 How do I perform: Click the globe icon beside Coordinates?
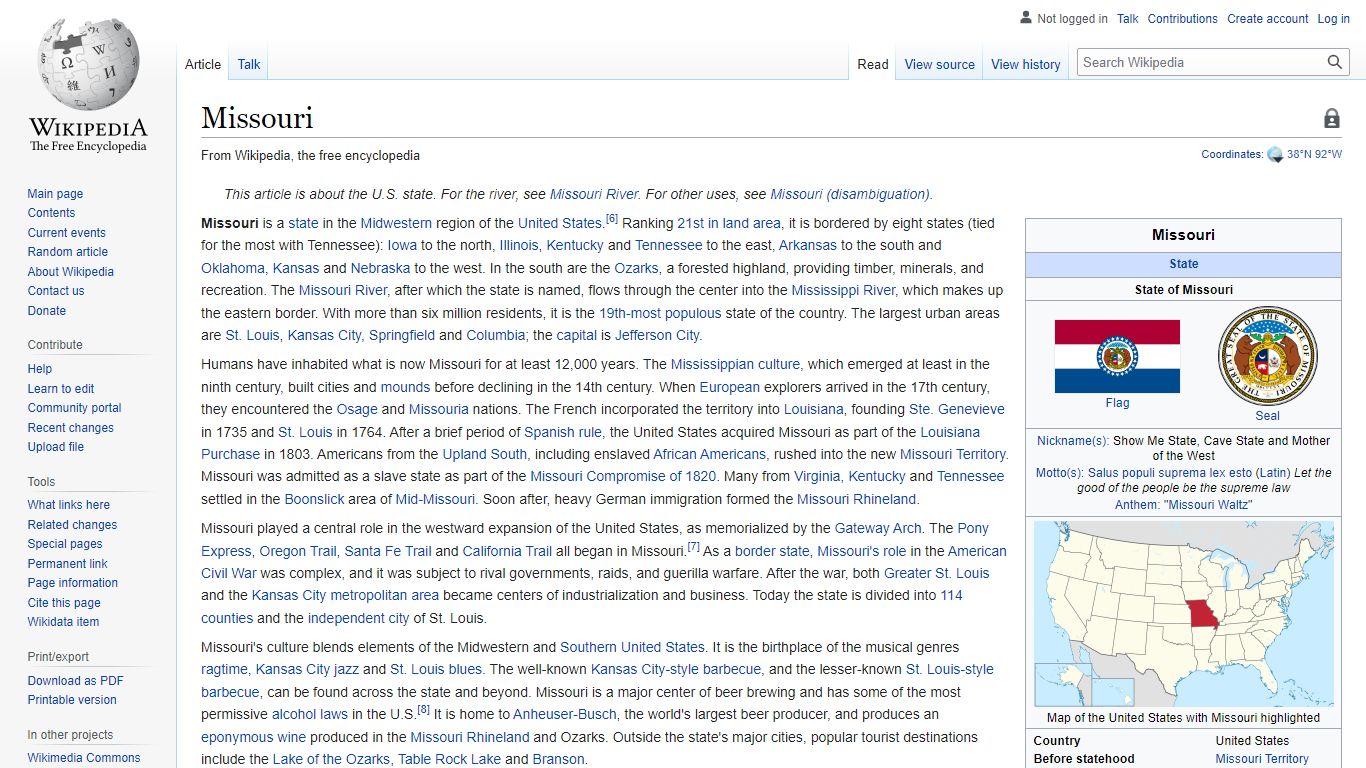pyautogui.click(x=1275, y=155)
